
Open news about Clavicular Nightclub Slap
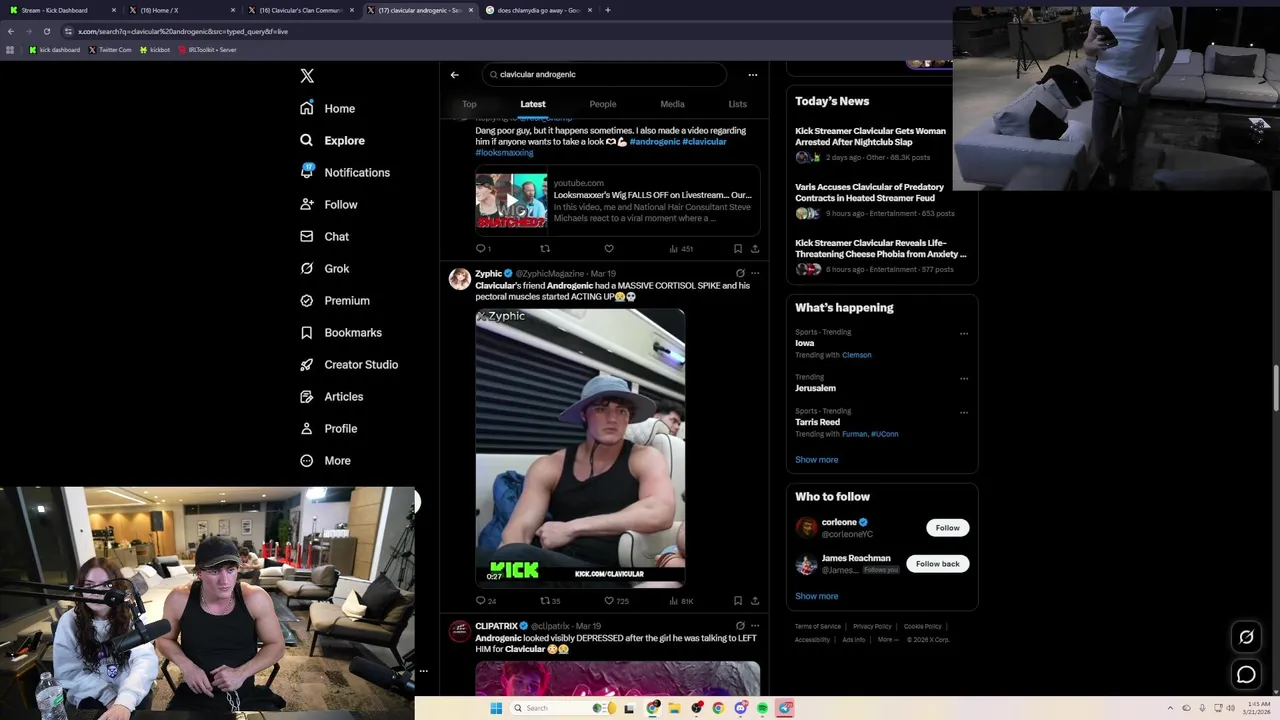tap(870, 137)
